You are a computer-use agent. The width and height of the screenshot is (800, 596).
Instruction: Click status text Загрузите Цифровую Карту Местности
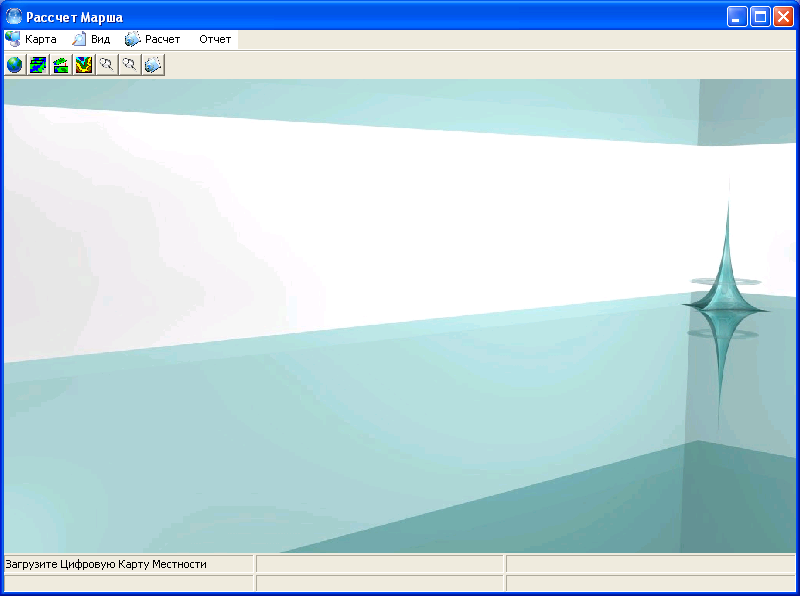point(106,564)
